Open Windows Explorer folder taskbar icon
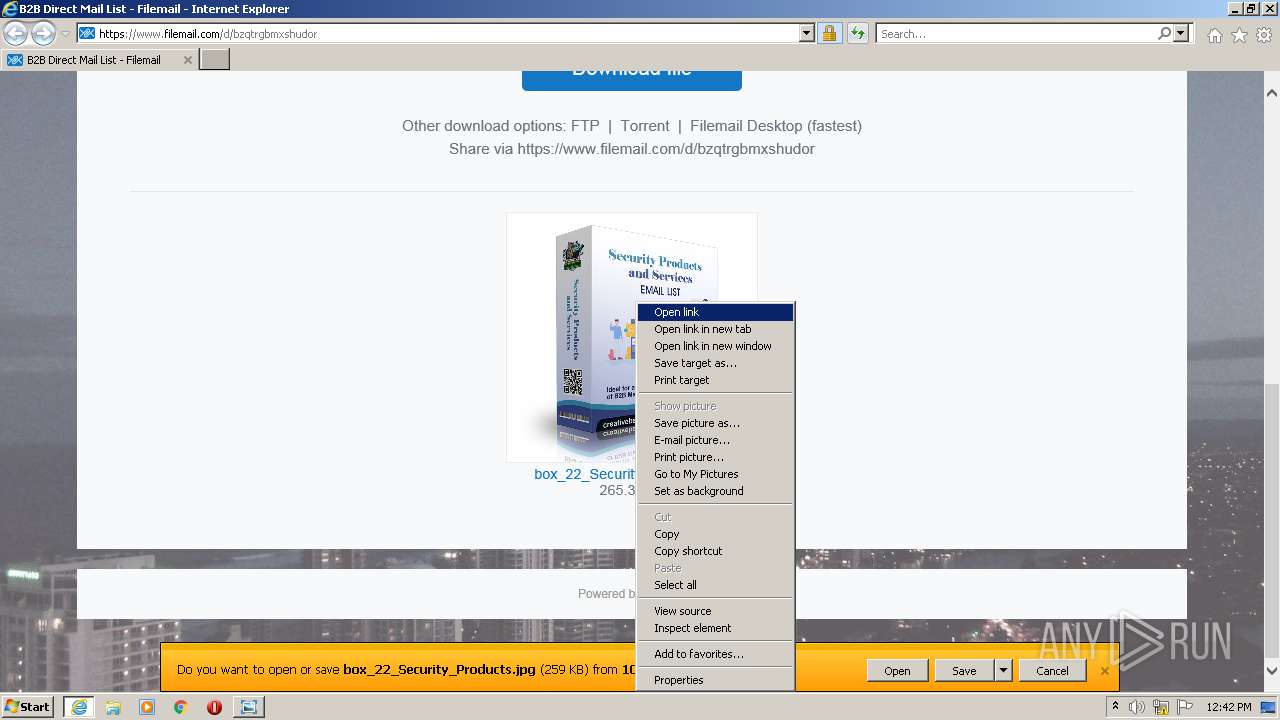 click(113, 707)
